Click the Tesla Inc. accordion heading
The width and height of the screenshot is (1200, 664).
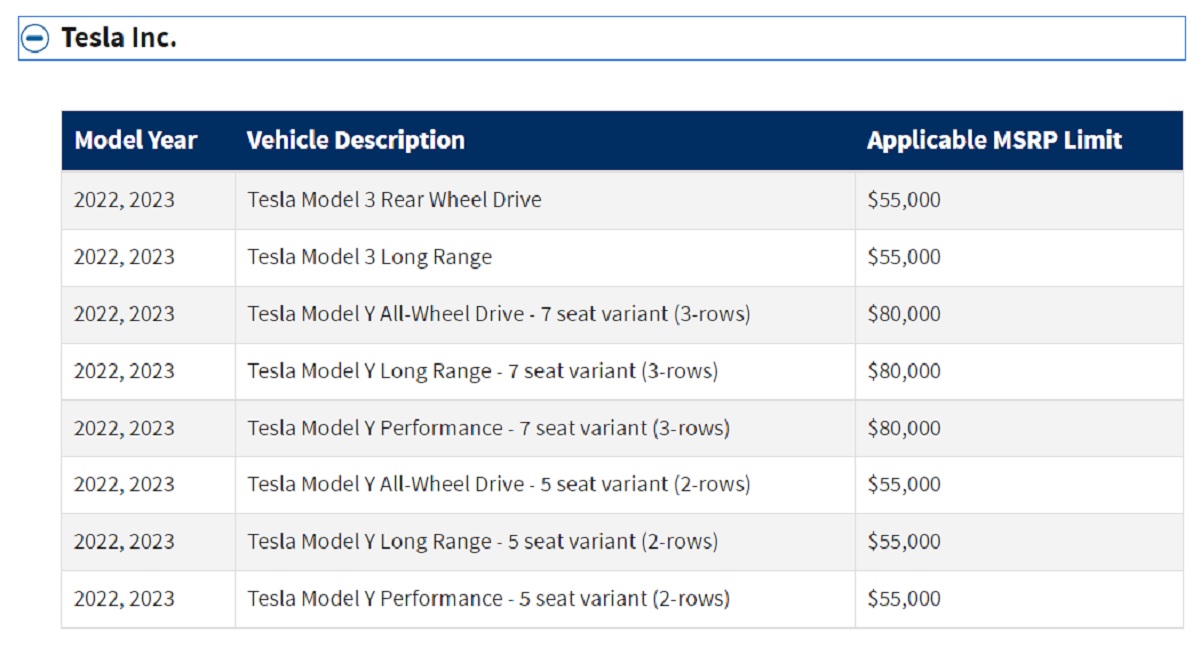(x=119, y=38)
